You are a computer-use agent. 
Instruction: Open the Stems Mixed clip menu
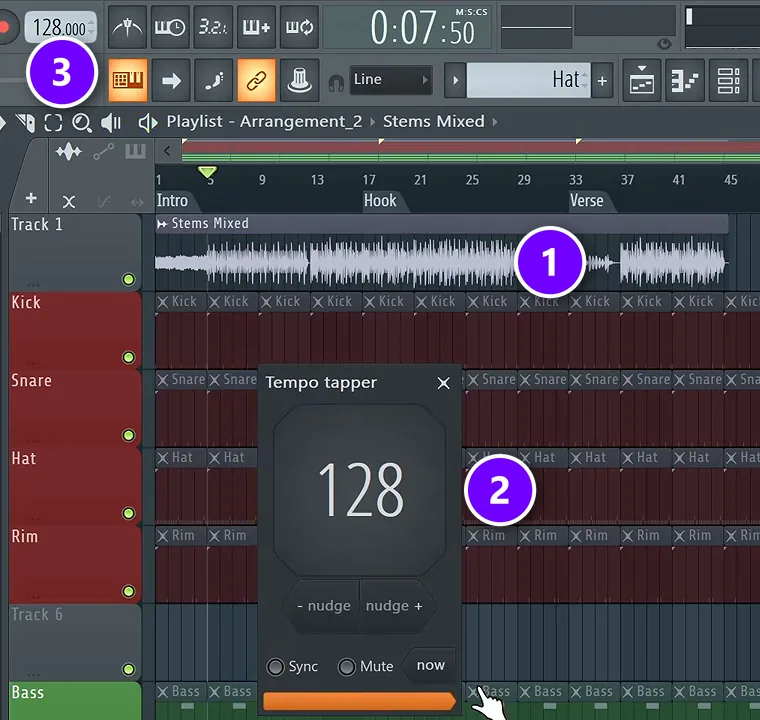162,224
